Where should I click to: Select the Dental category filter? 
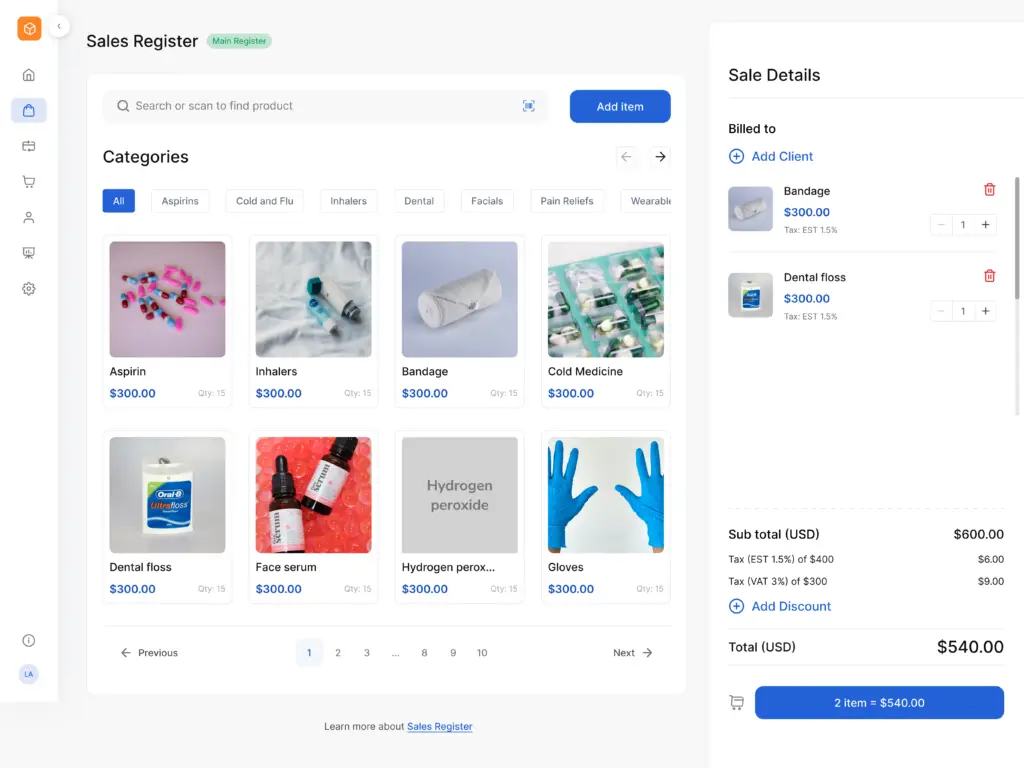click(418, 200)
